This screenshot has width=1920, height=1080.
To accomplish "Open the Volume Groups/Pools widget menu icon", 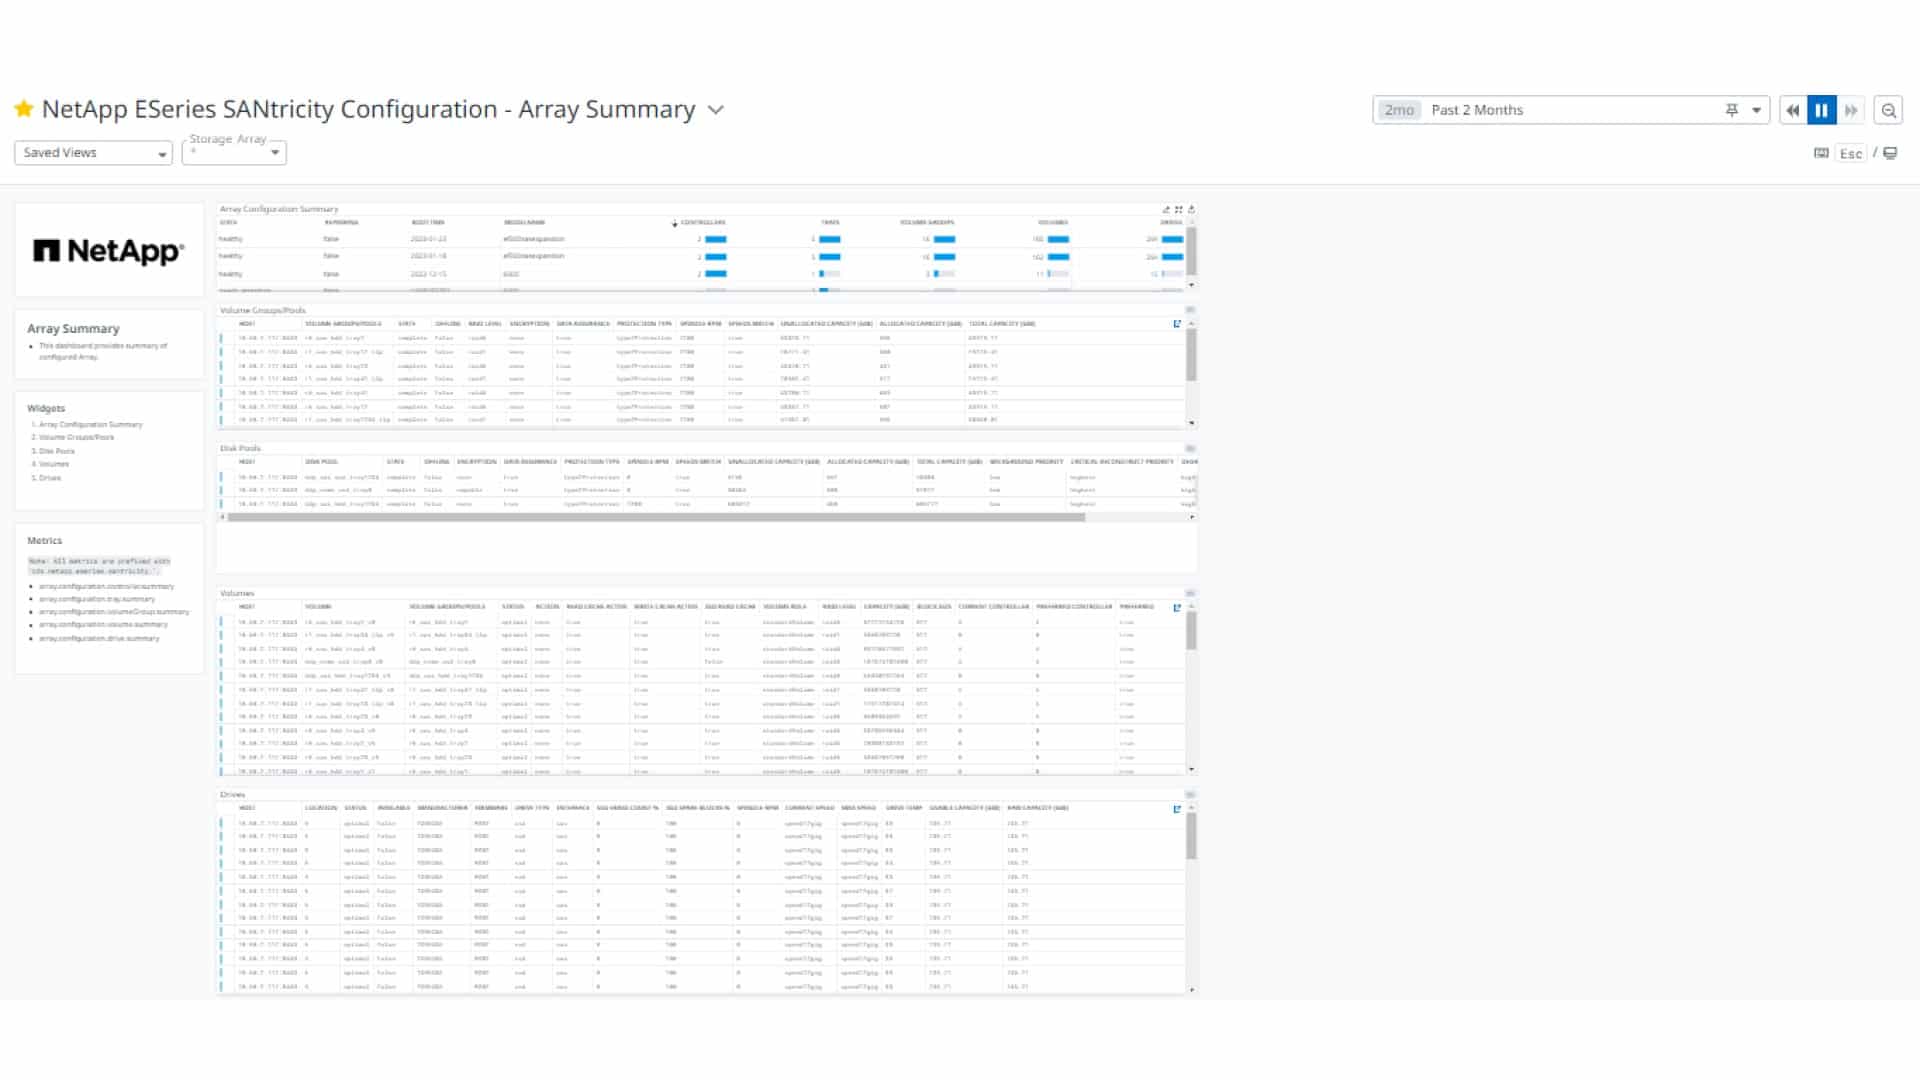I will click(1190, 310).
